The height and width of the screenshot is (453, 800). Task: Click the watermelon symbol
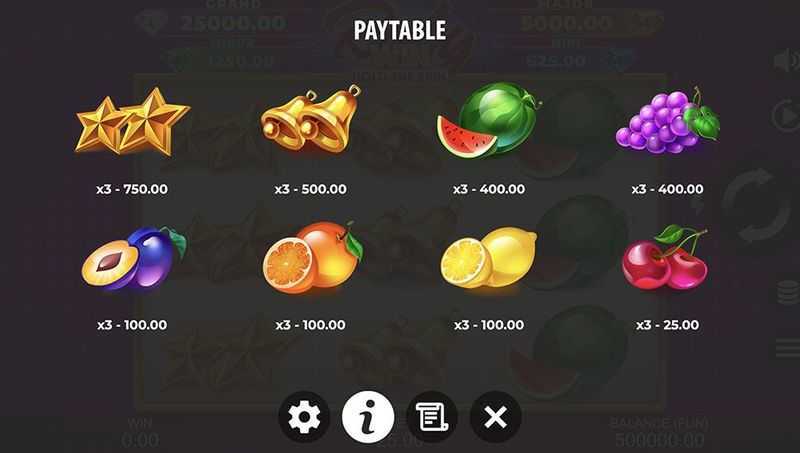pyautogui.click(x=488, y=120)
